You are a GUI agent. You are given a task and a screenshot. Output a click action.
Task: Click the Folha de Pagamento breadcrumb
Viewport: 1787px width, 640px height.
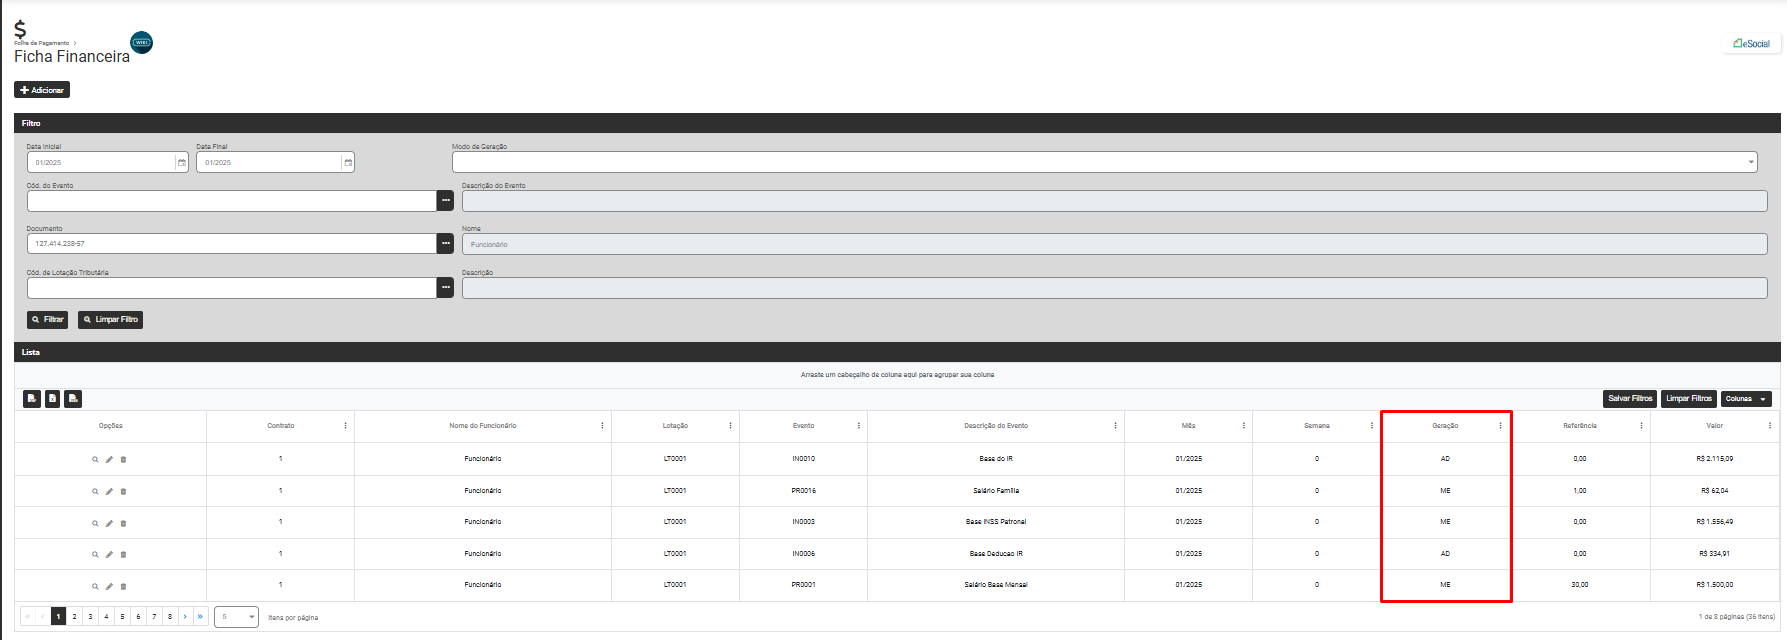(41, 43)
